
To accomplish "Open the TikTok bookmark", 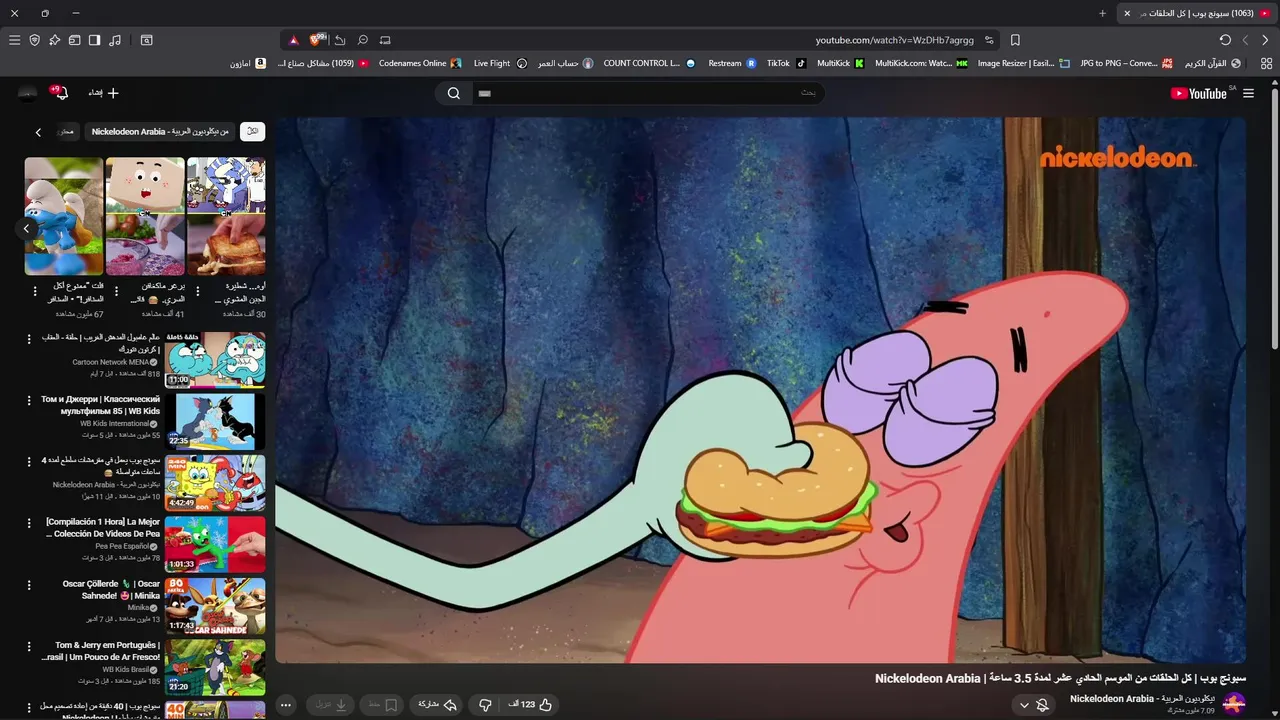I will pos(786,63).
